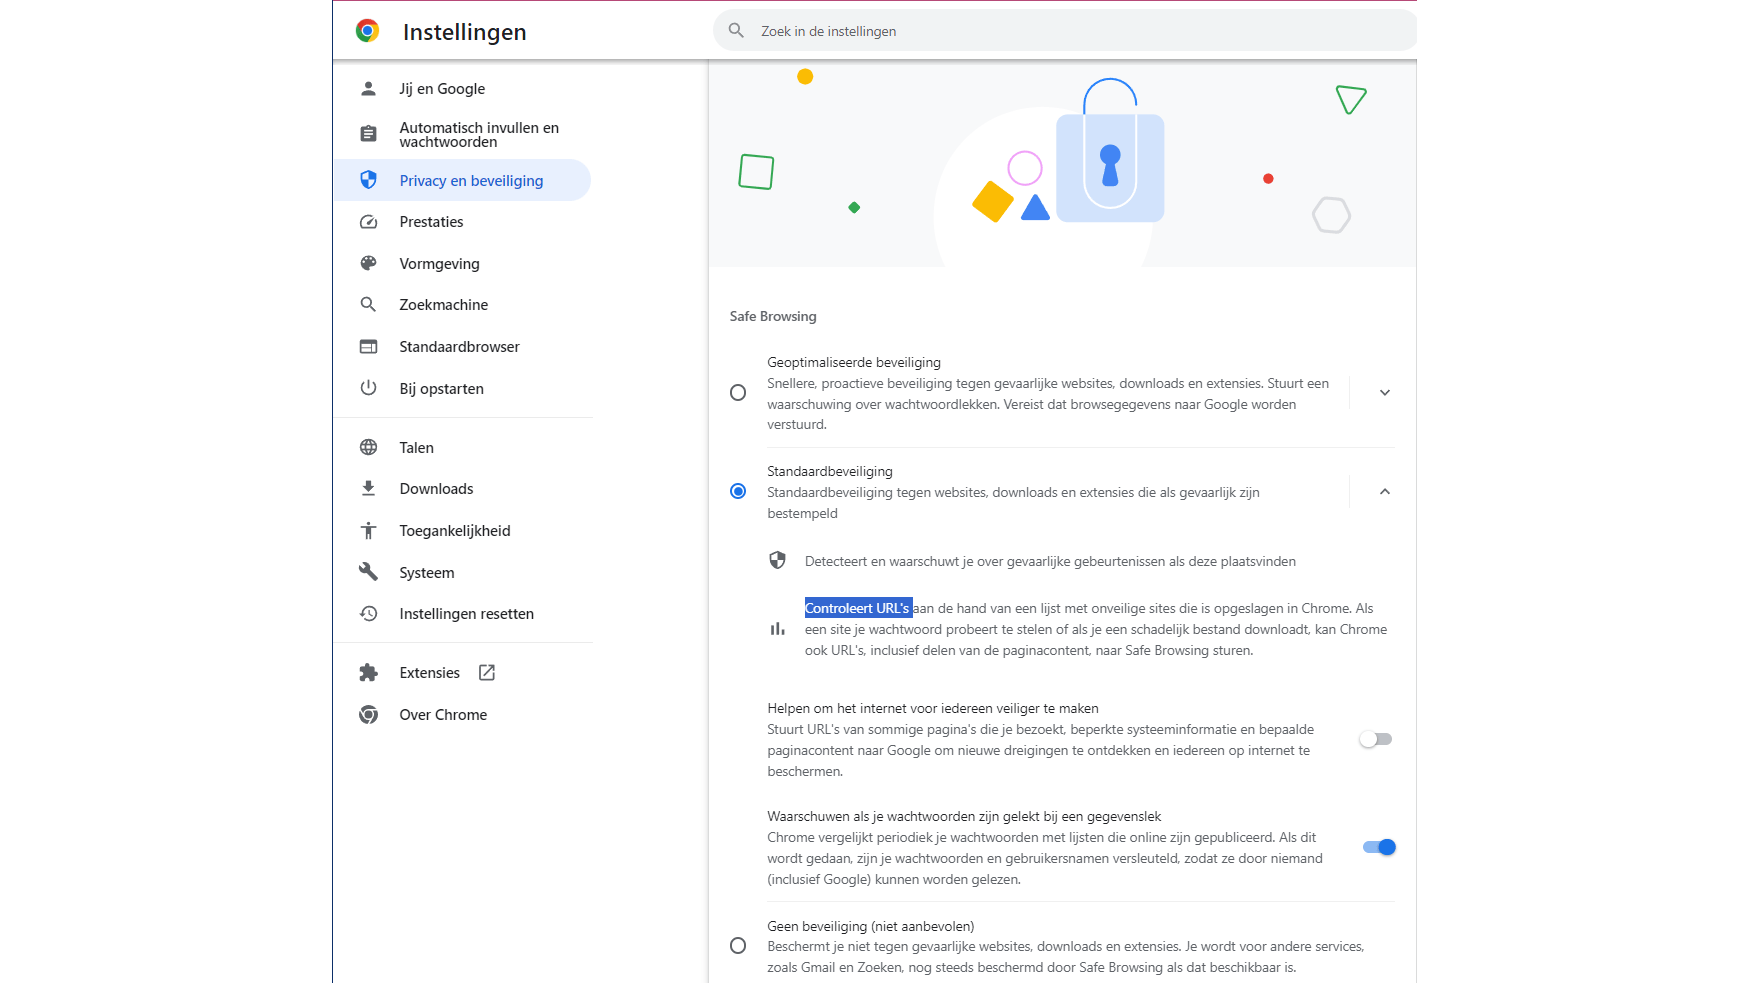Go to Zoekmachine settings
The width and height of the screenshot is (1748, 983).
444,305
